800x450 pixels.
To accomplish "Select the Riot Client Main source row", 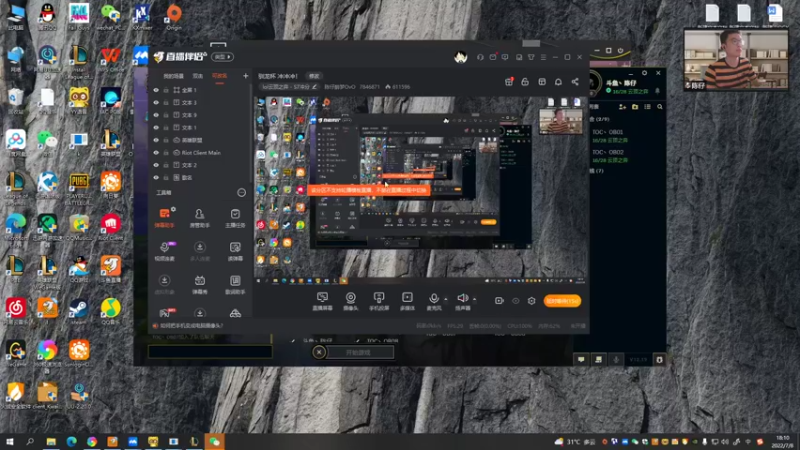I will click(201, 153).
